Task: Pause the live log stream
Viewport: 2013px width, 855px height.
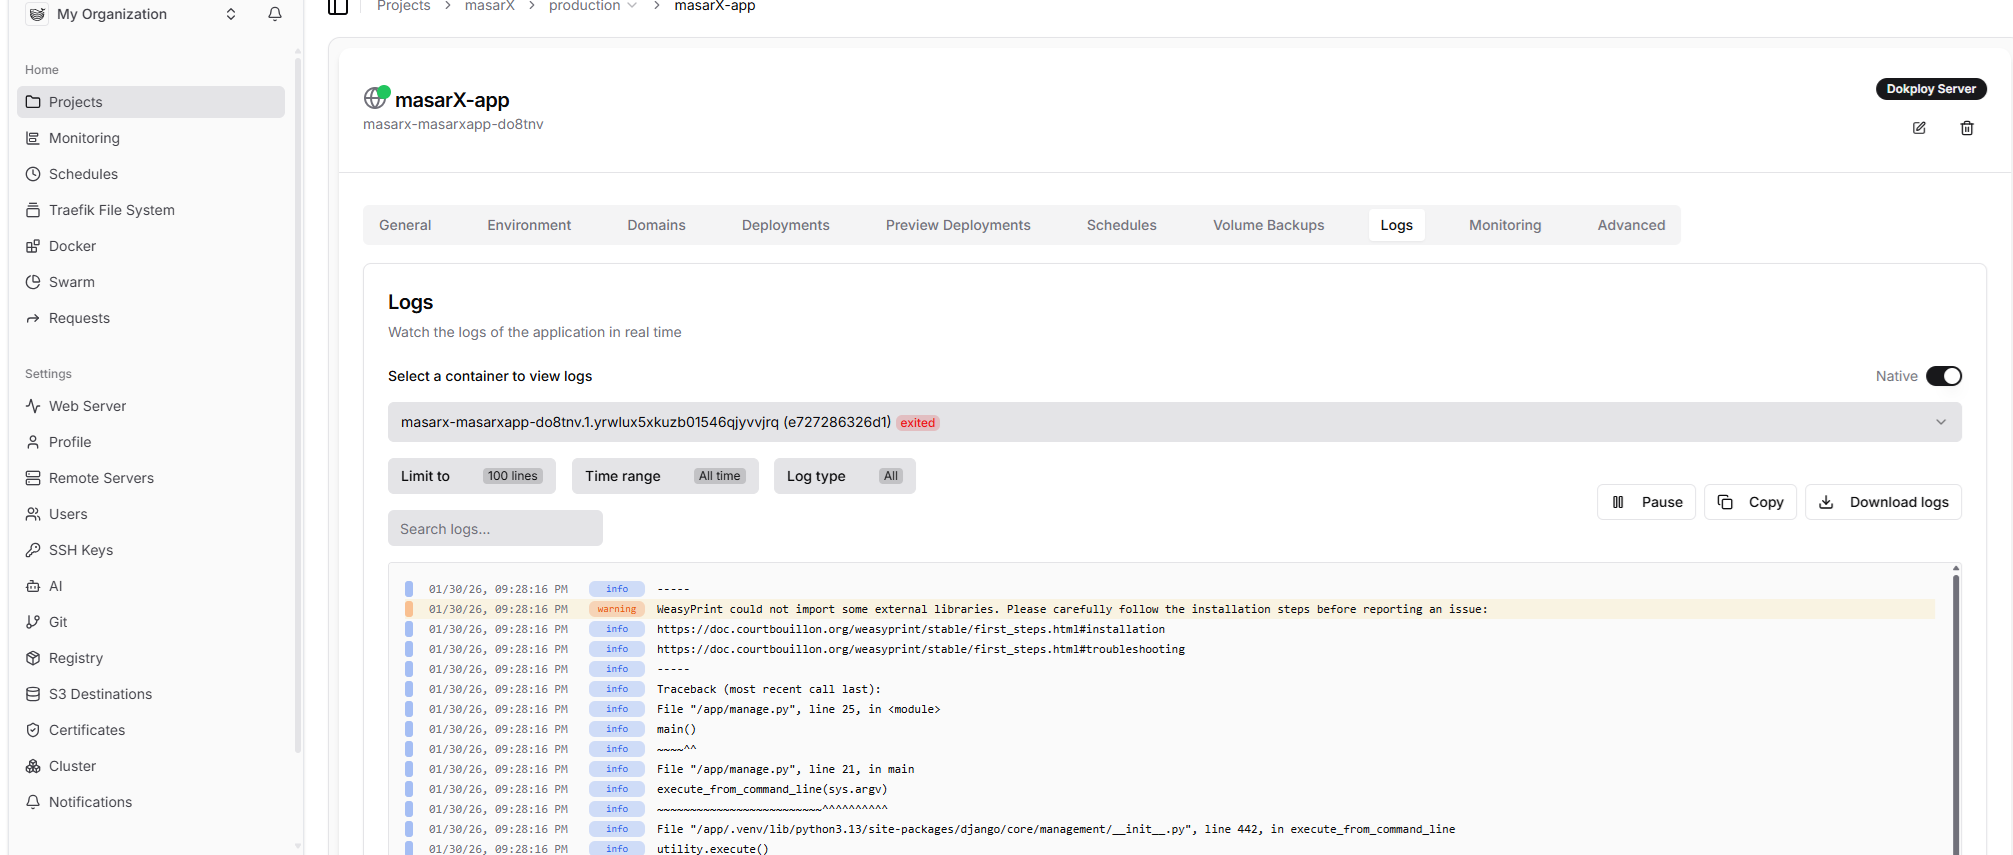Action: [x=1646, y=502]
